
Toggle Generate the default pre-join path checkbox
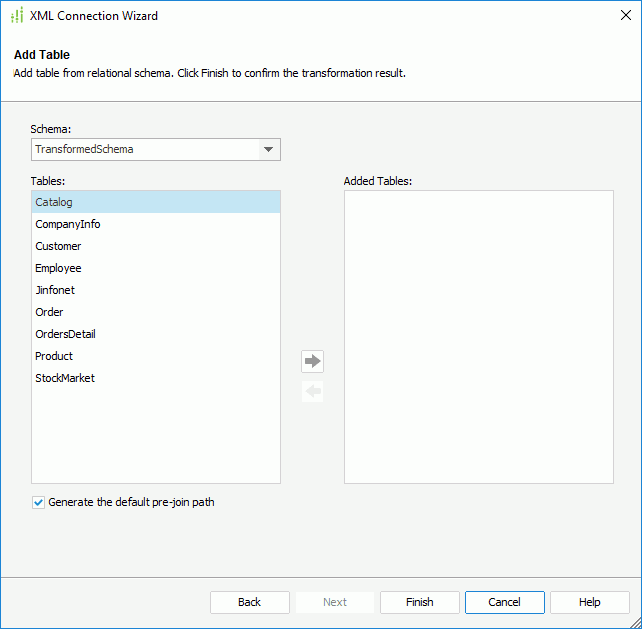[38, 502]
